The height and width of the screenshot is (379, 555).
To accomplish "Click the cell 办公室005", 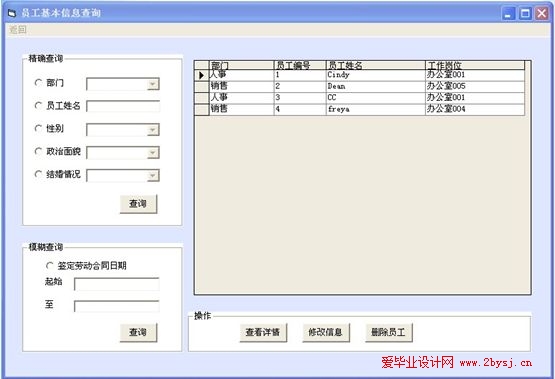I will (475, 87).
